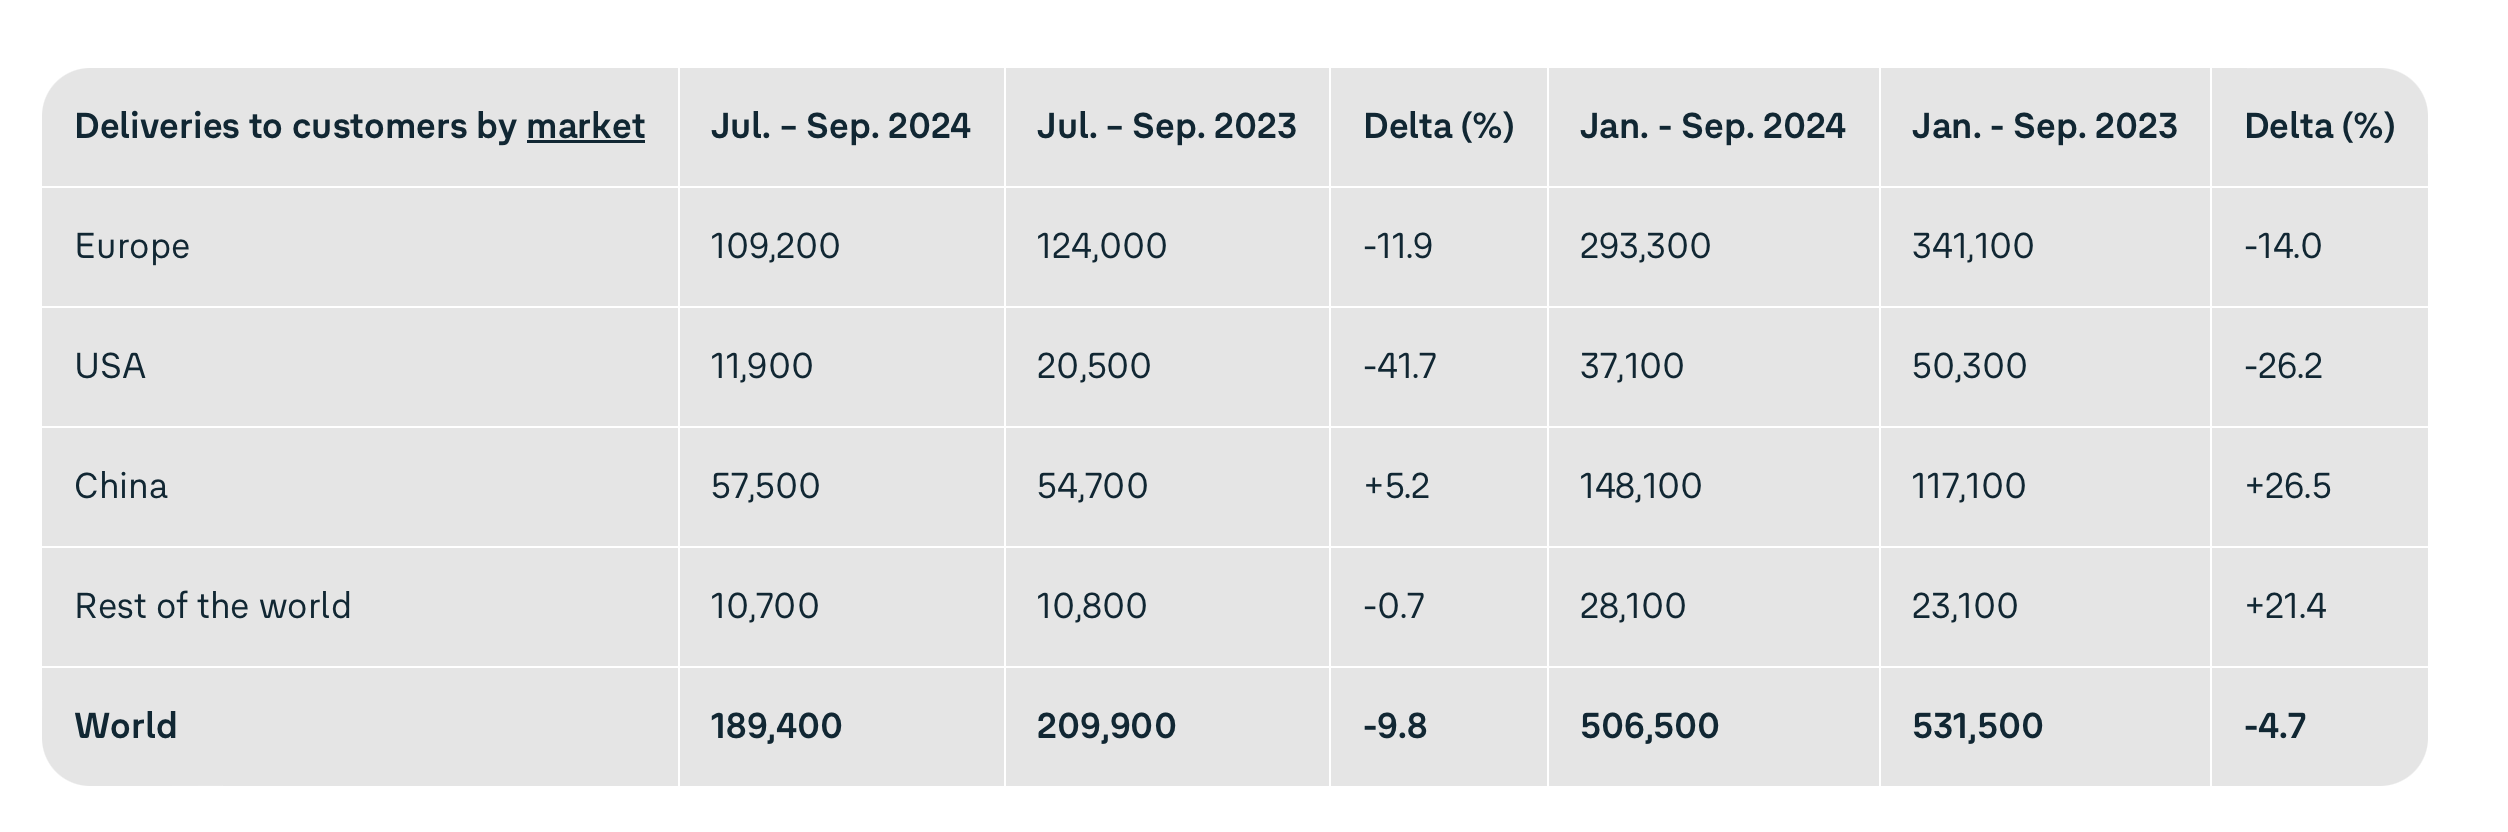Screen dimensions: 2508x832
Task: Click the "Rest of the world" row label
Action: [213, 606]
